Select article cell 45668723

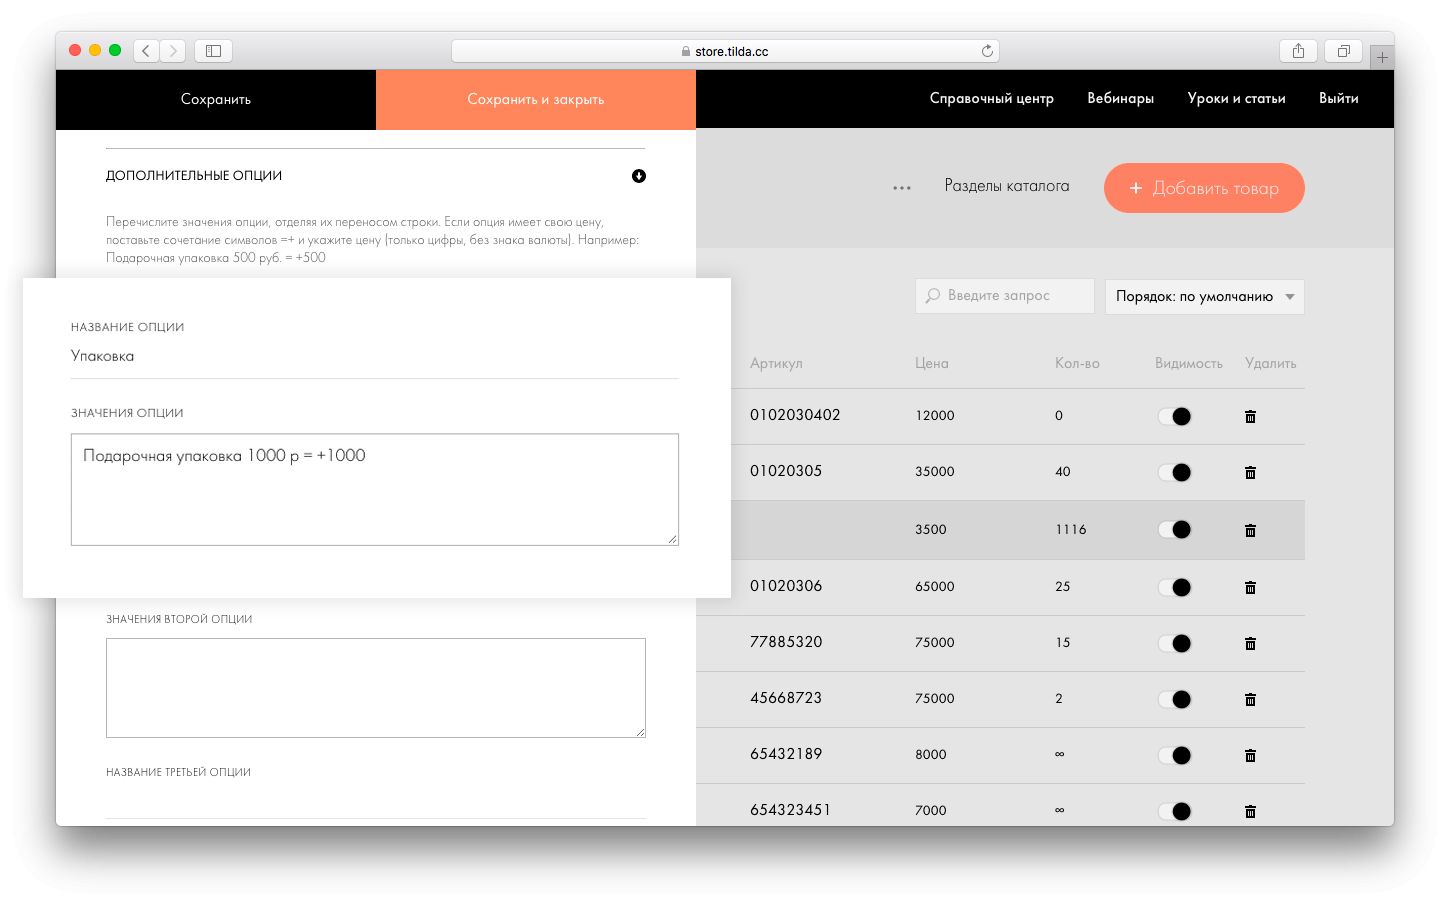pyautogui.click(x=786, y=698)
